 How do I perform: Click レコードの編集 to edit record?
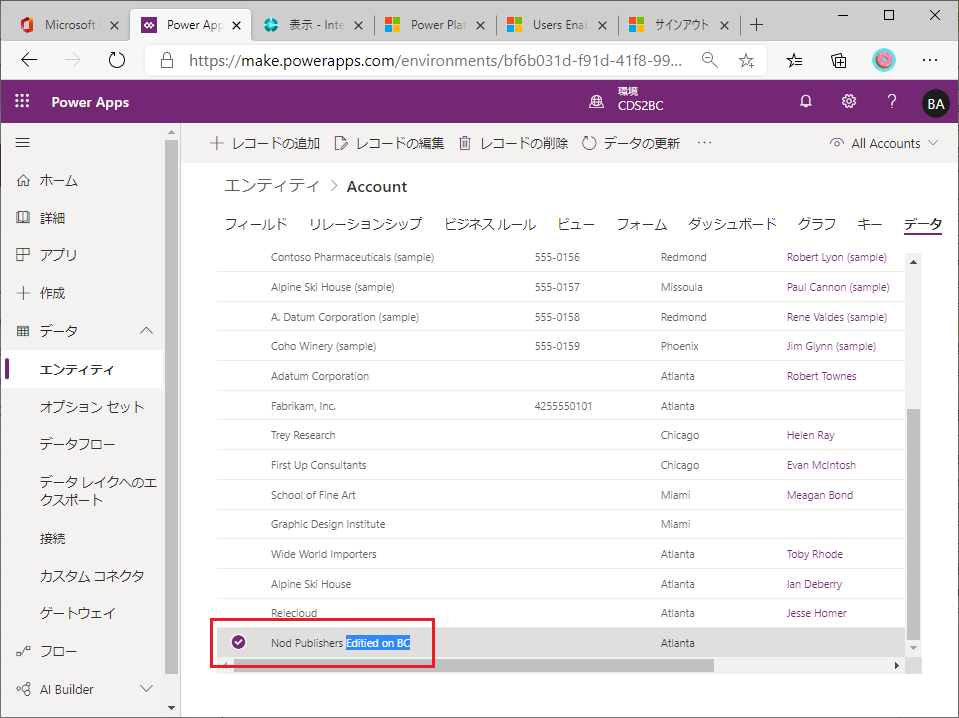click(389, 143)
